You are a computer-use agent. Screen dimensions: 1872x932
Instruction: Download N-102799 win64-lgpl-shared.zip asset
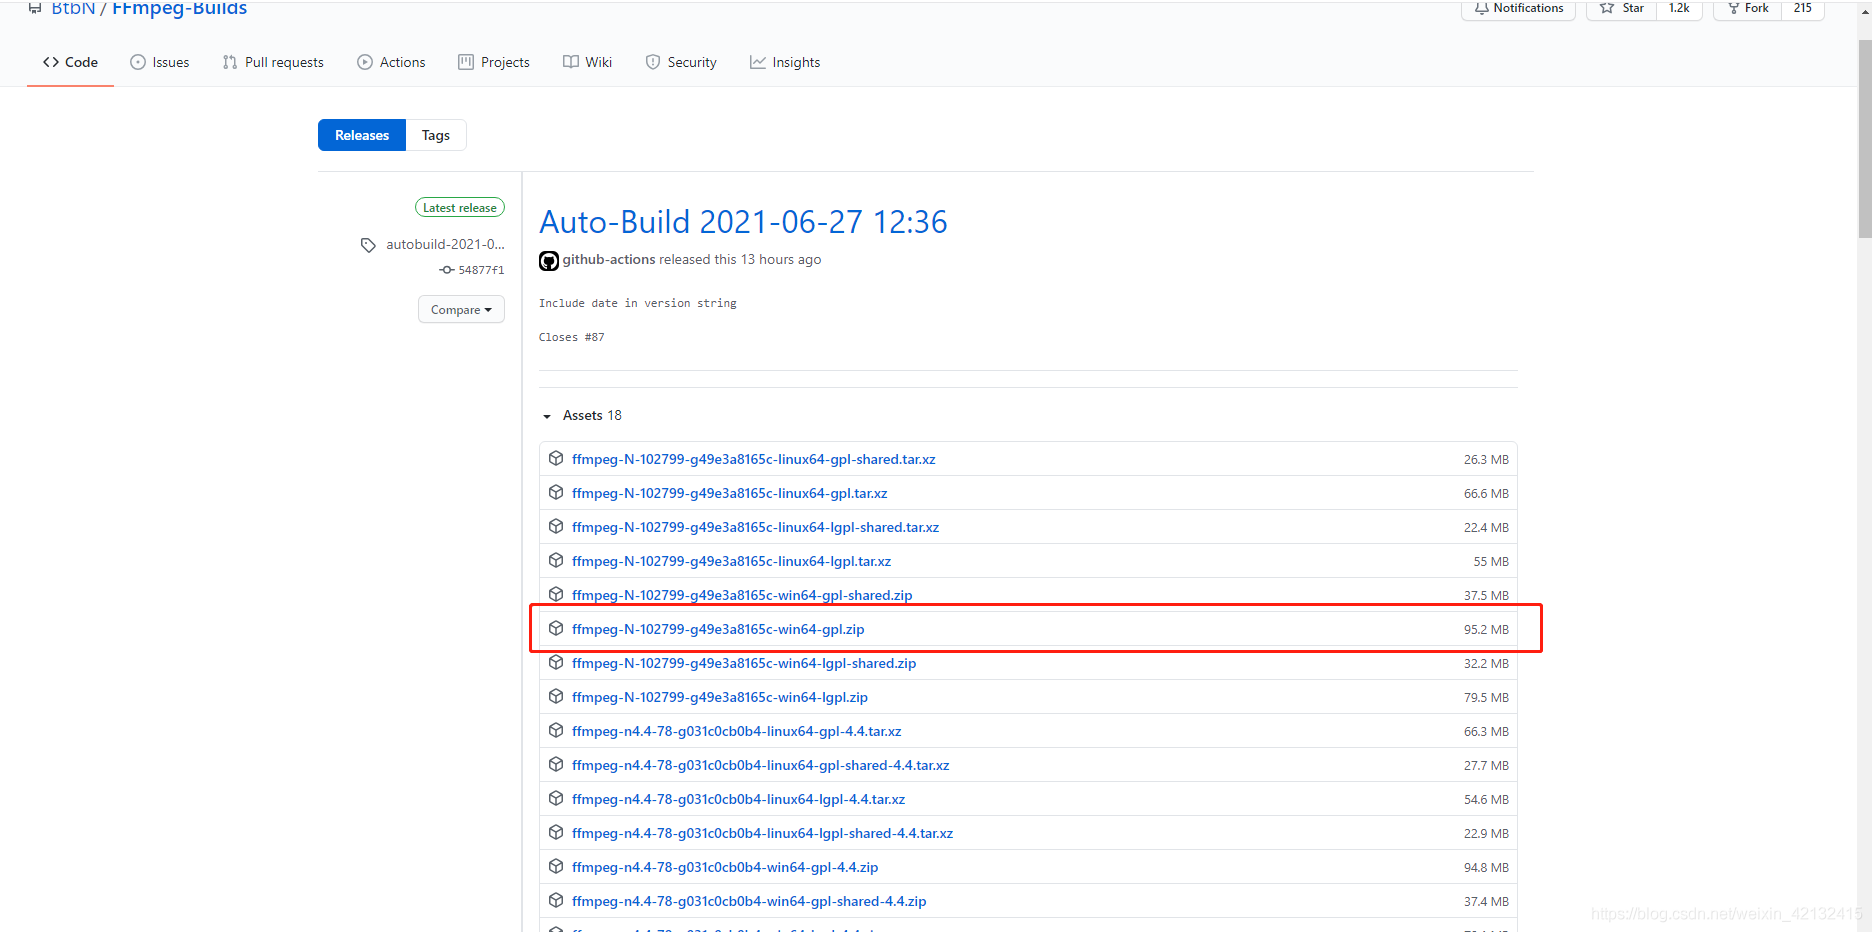744,663
